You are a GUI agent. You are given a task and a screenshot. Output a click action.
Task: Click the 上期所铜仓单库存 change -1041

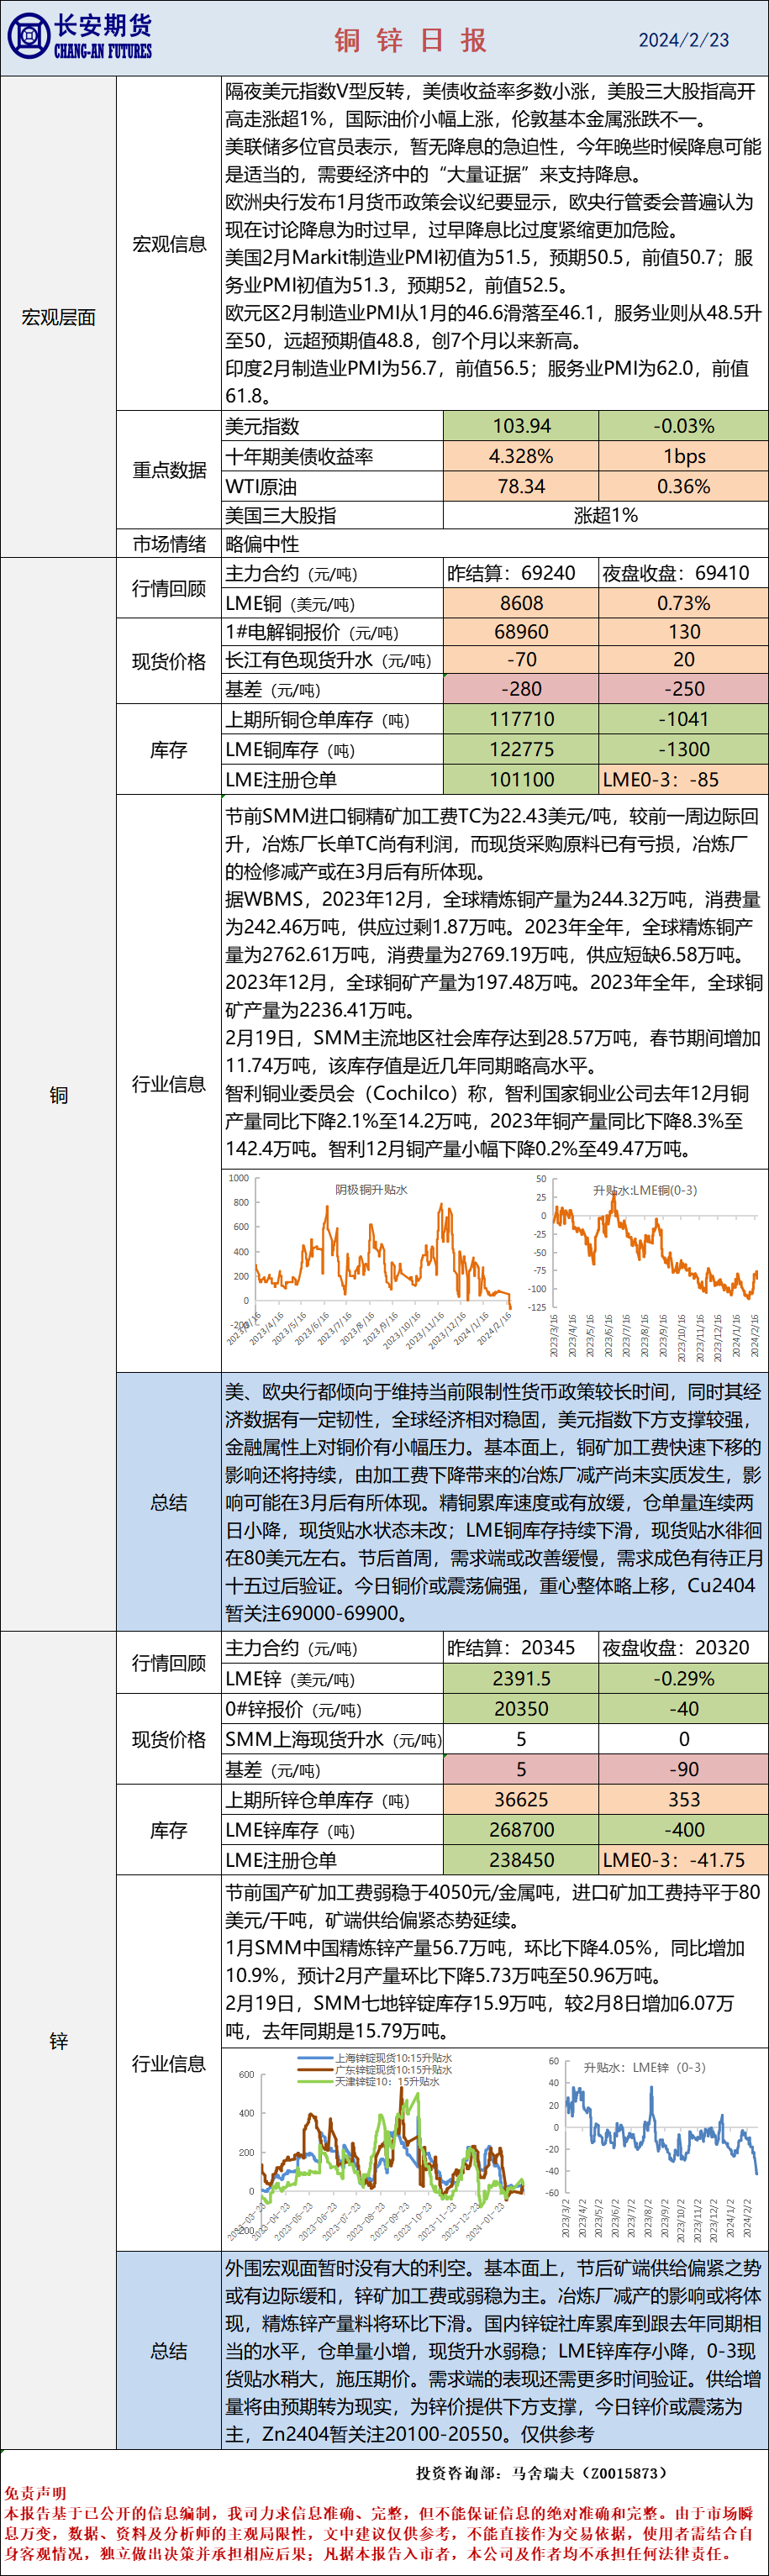[x=684, y=719]
